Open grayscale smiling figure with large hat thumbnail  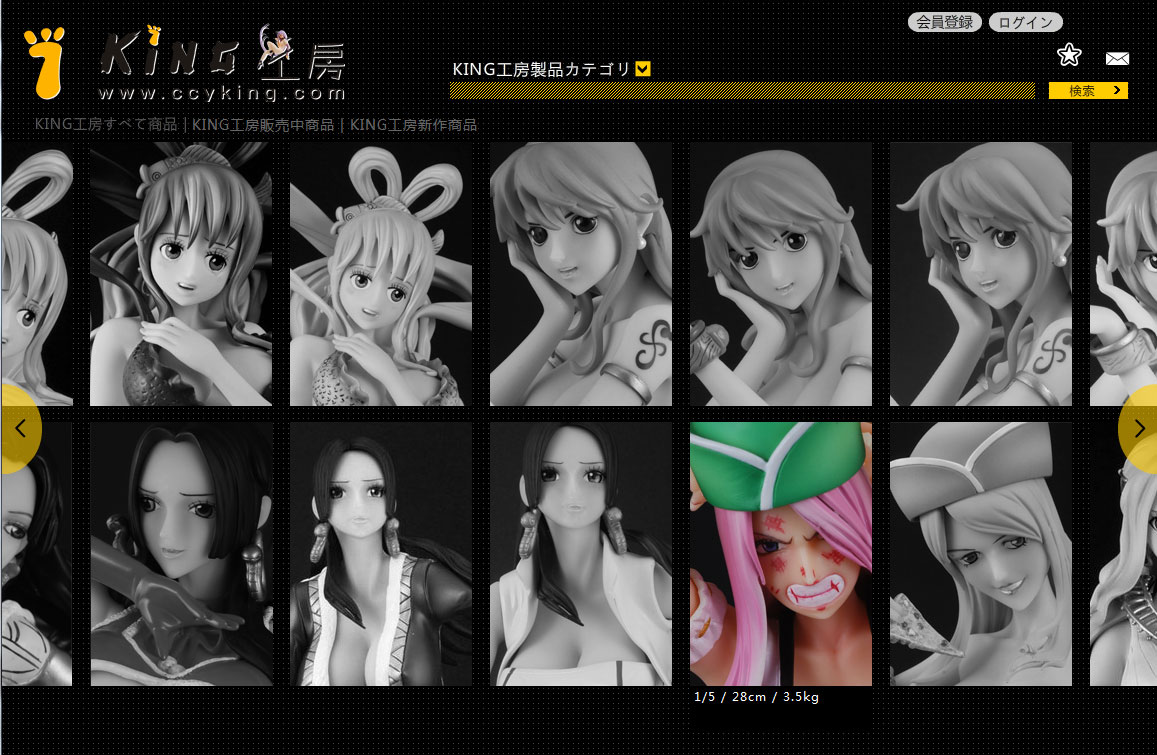981,554
